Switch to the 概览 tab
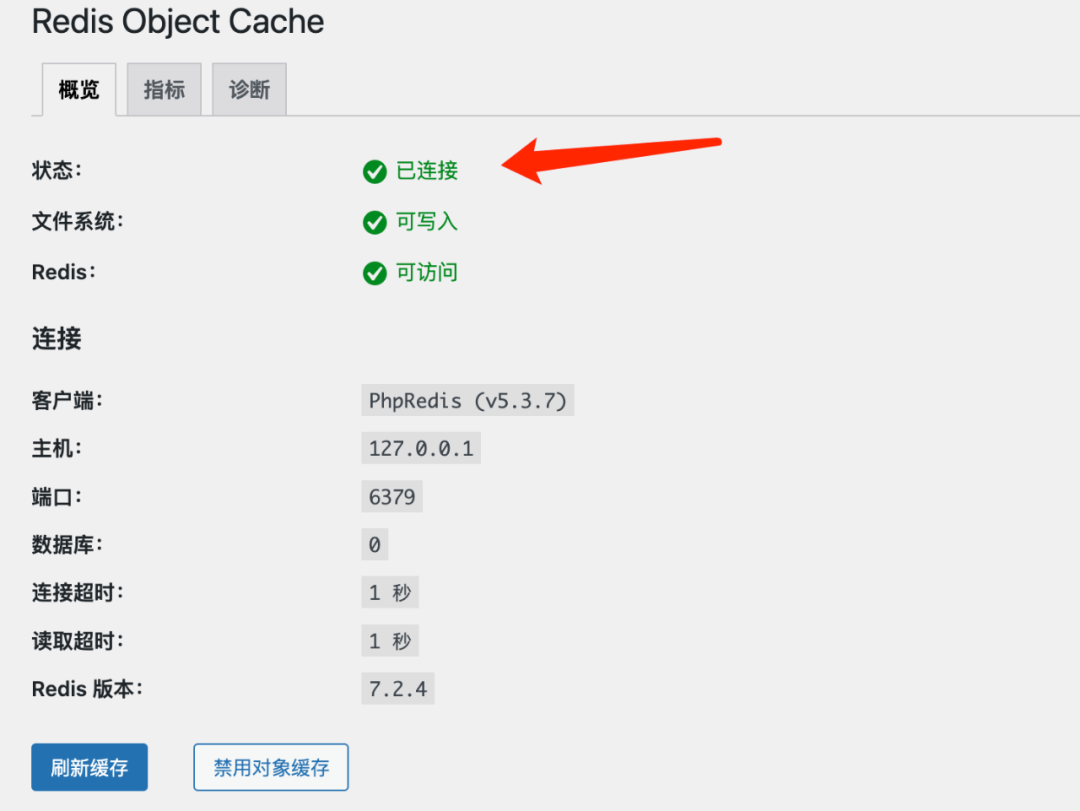1080x811 pixels. coord(79,90)
